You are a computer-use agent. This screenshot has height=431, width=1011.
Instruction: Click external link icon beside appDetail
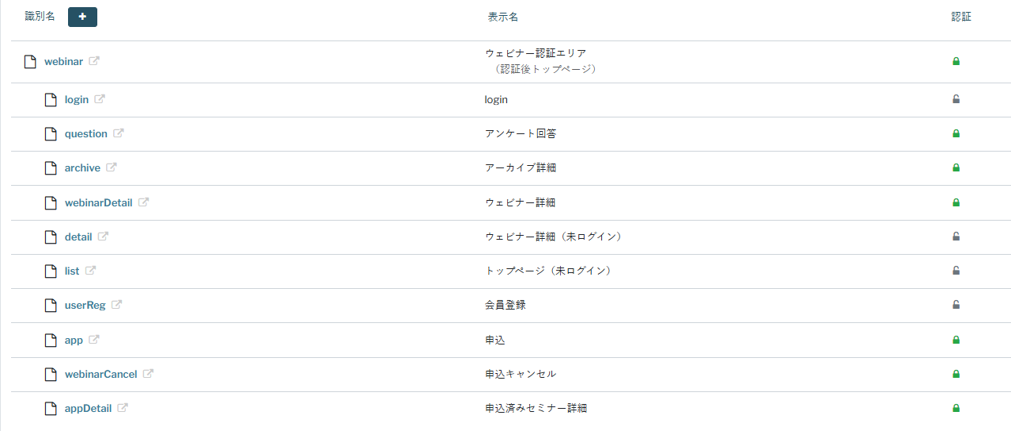pos(123,408)
